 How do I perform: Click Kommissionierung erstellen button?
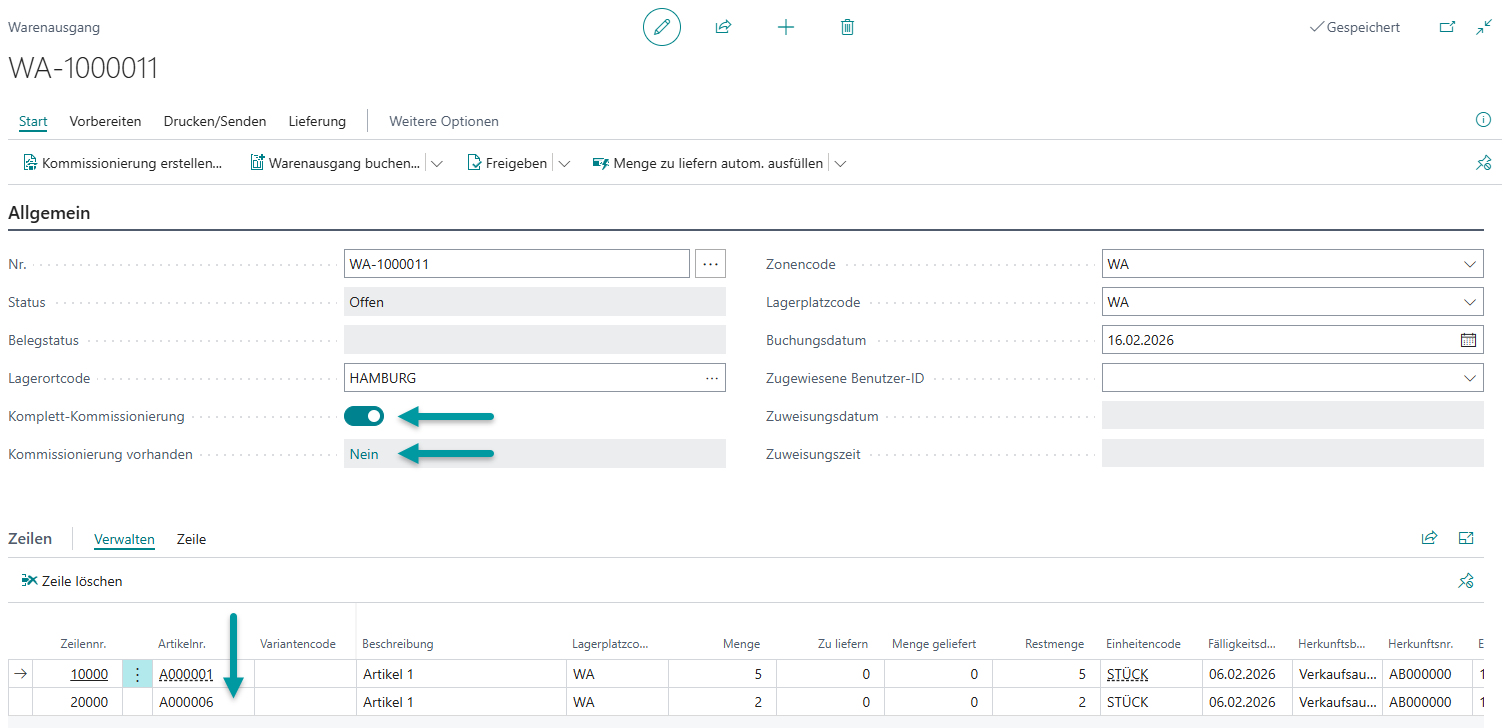[x=122, y=163]
